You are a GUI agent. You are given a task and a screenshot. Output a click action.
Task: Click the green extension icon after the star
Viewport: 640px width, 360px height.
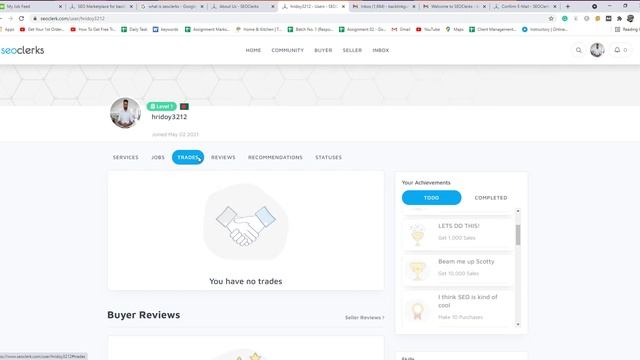point(564,18)
